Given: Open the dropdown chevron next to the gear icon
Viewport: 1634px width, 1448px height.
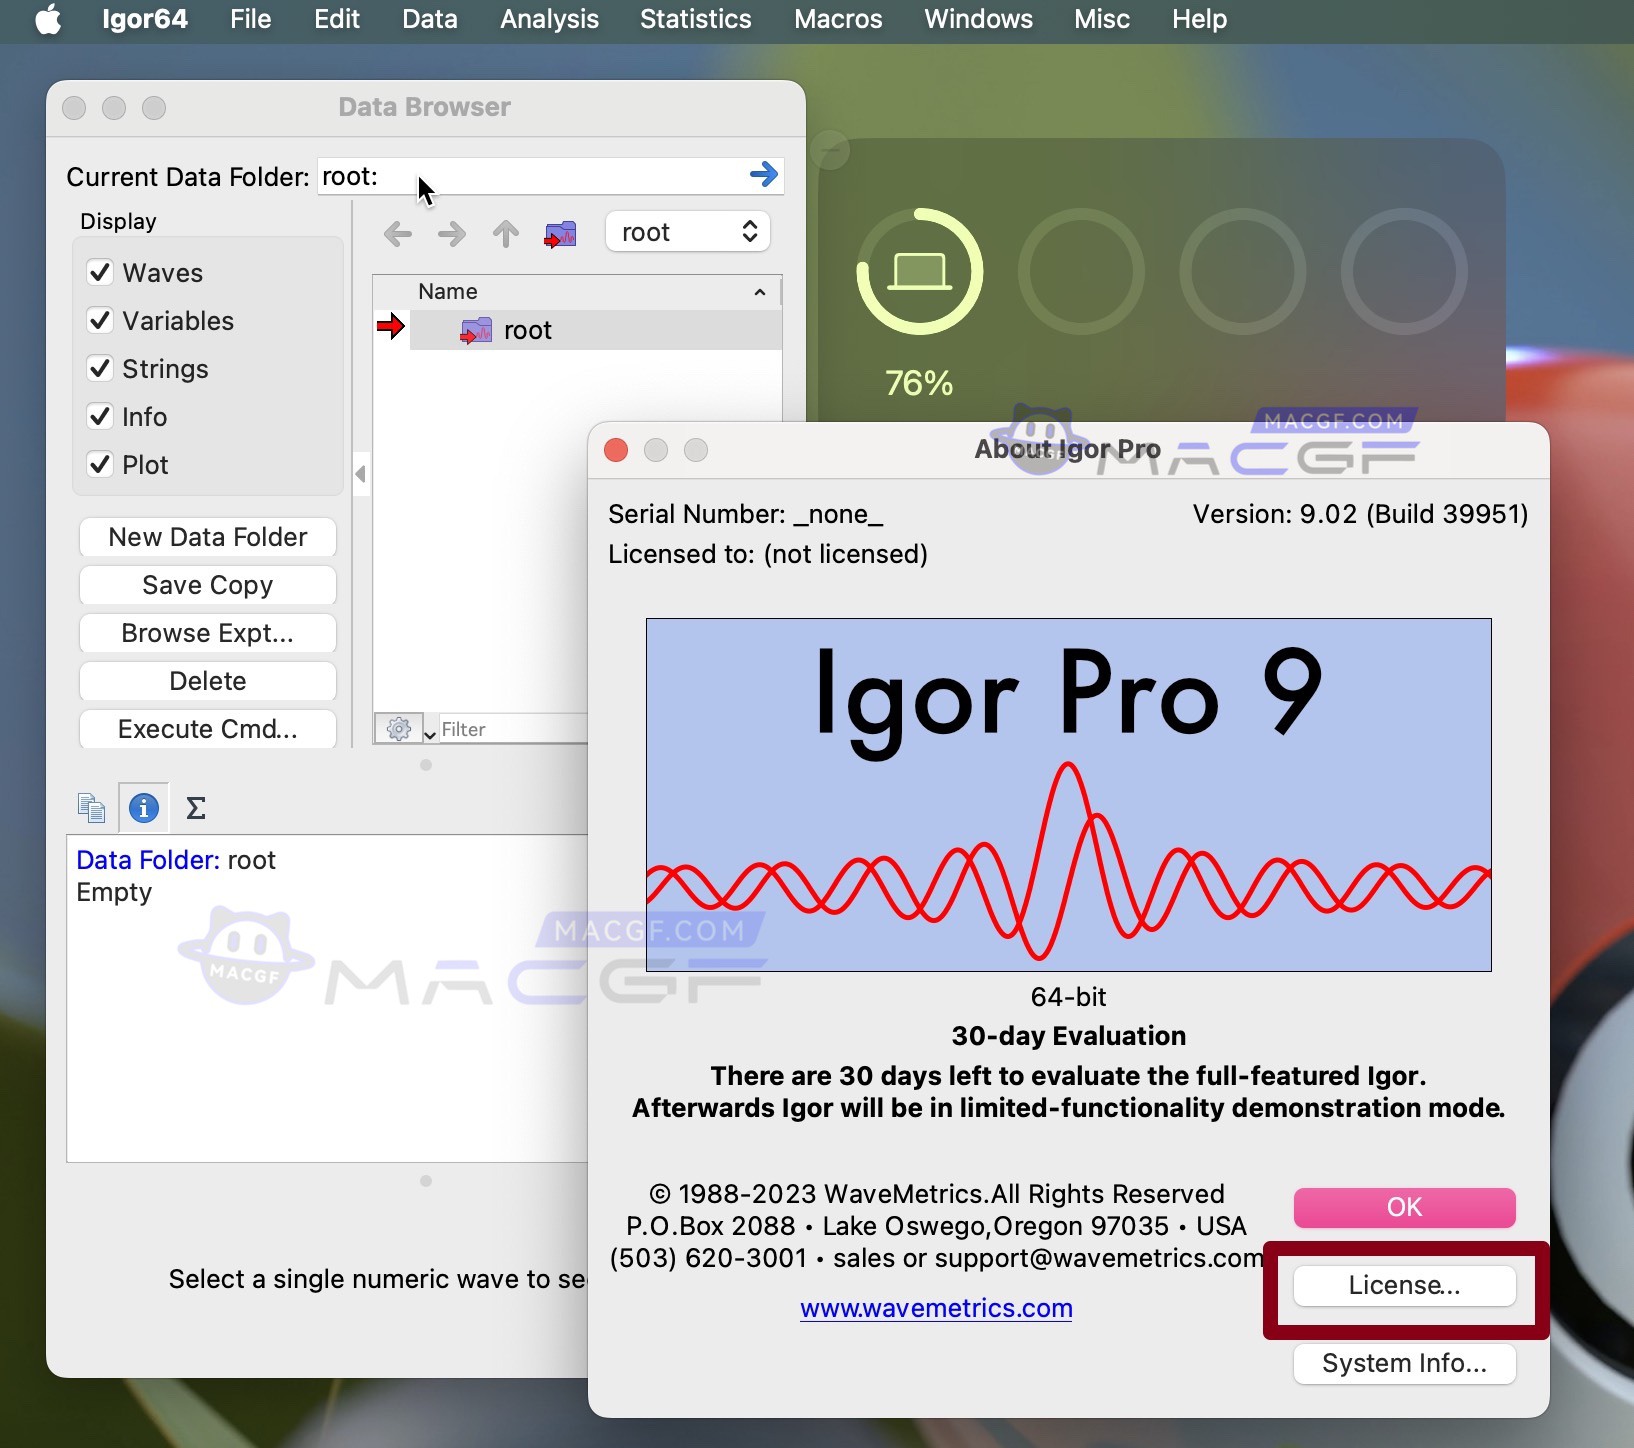Looking at the screenshot, I should click(429, 733).
